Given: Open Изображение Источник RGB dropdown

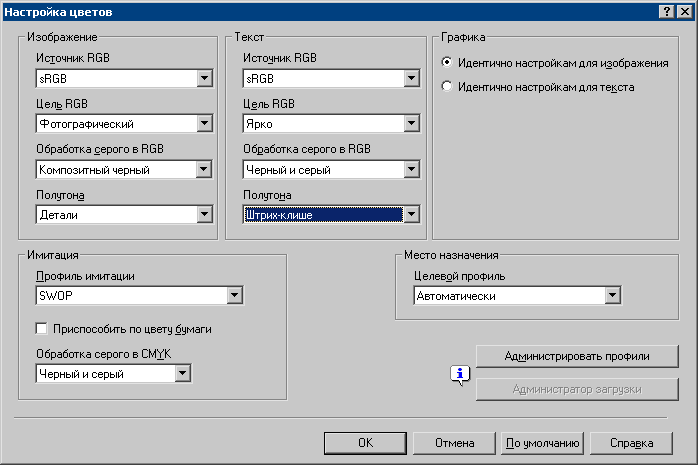Looking at the screenshot, I should coord(124,79).
